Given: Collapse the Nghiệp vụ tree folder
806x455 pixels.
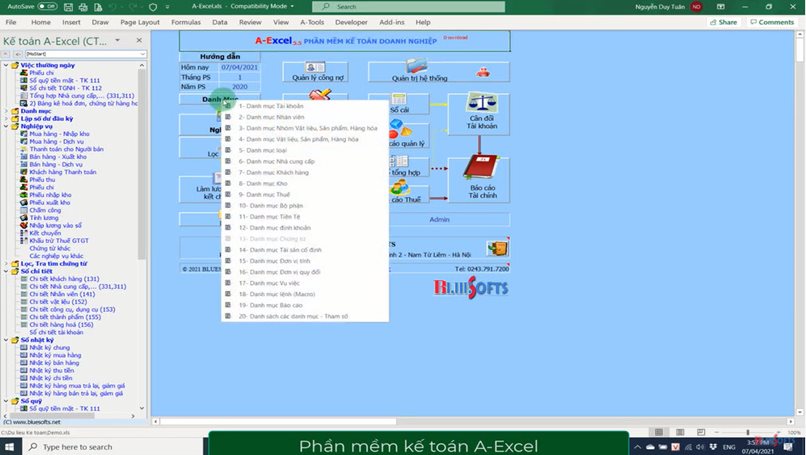Looking at the screenshot, I should pos(6,126).
